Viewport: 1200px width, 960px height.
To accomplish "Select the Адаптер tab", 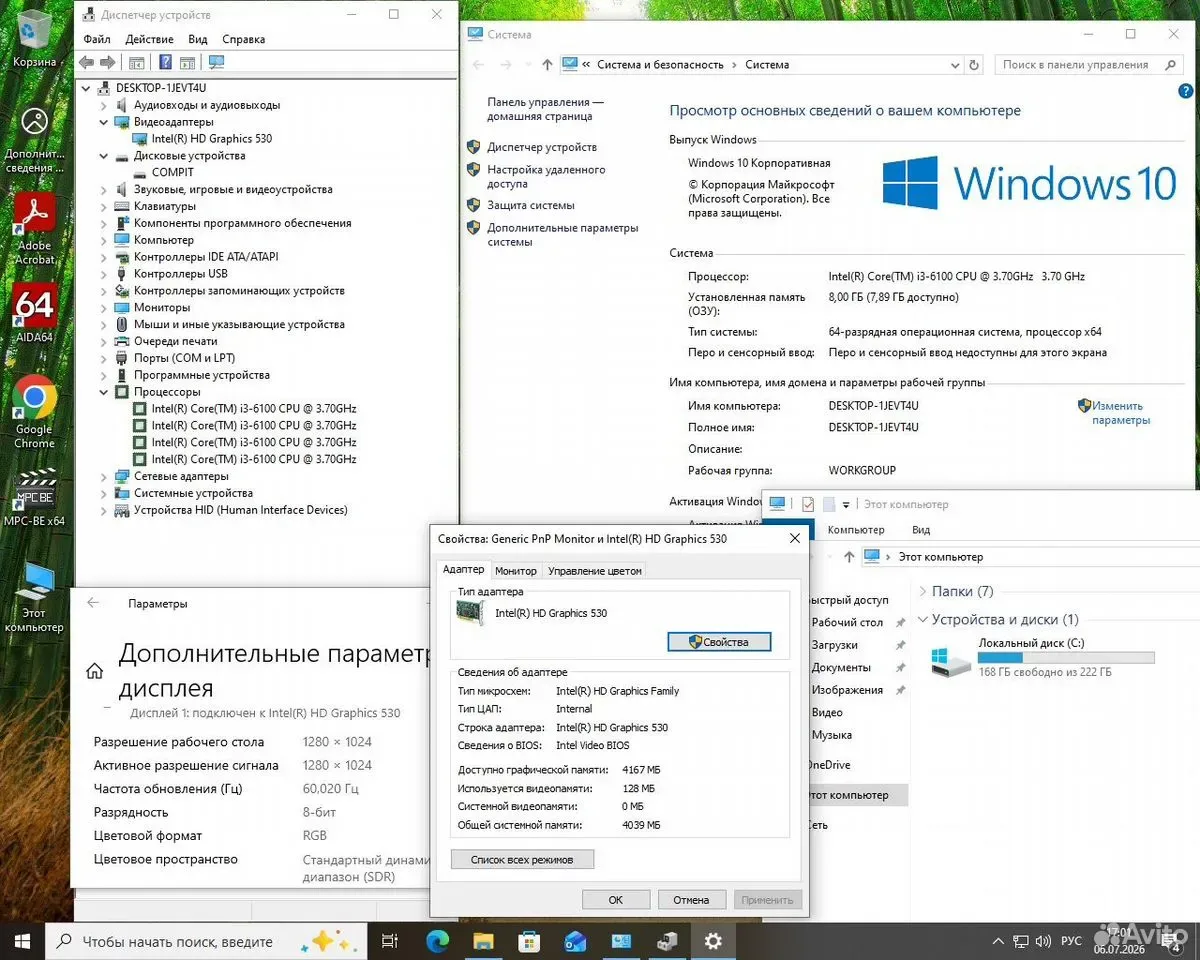I will point(464,569).
